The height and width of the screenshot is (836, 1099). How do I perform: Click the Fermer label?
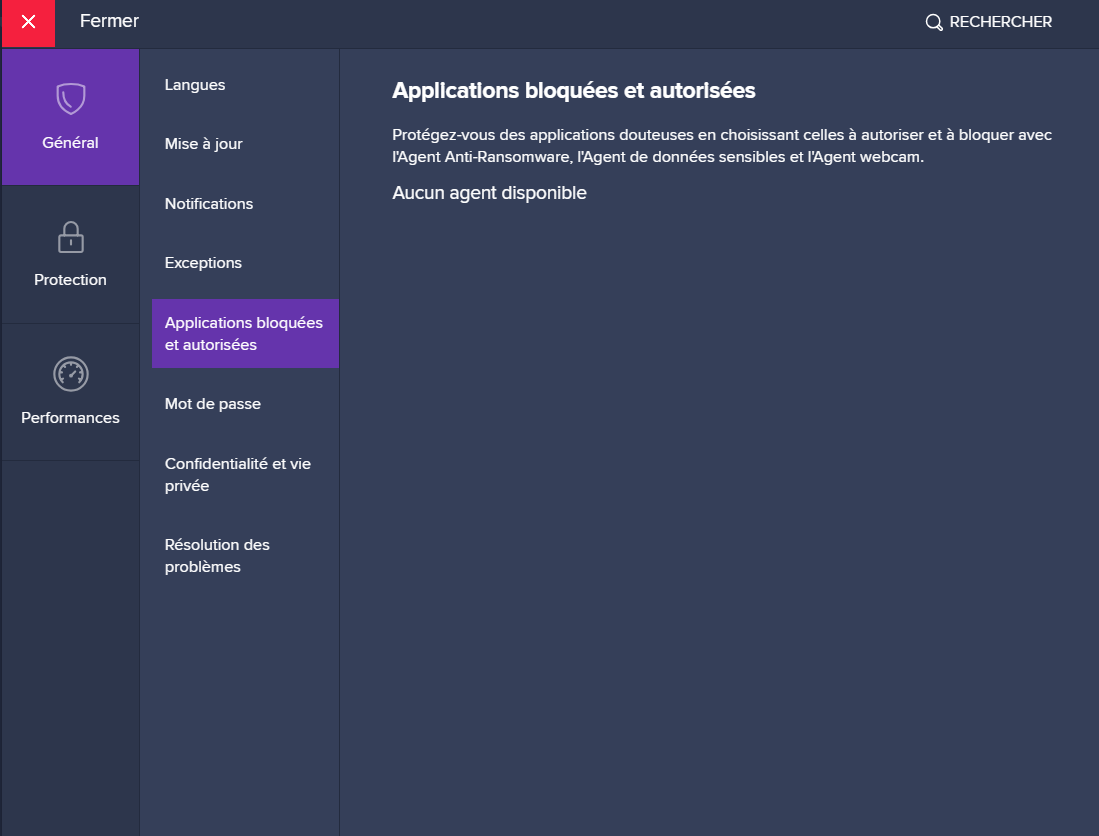pos(109,21)
